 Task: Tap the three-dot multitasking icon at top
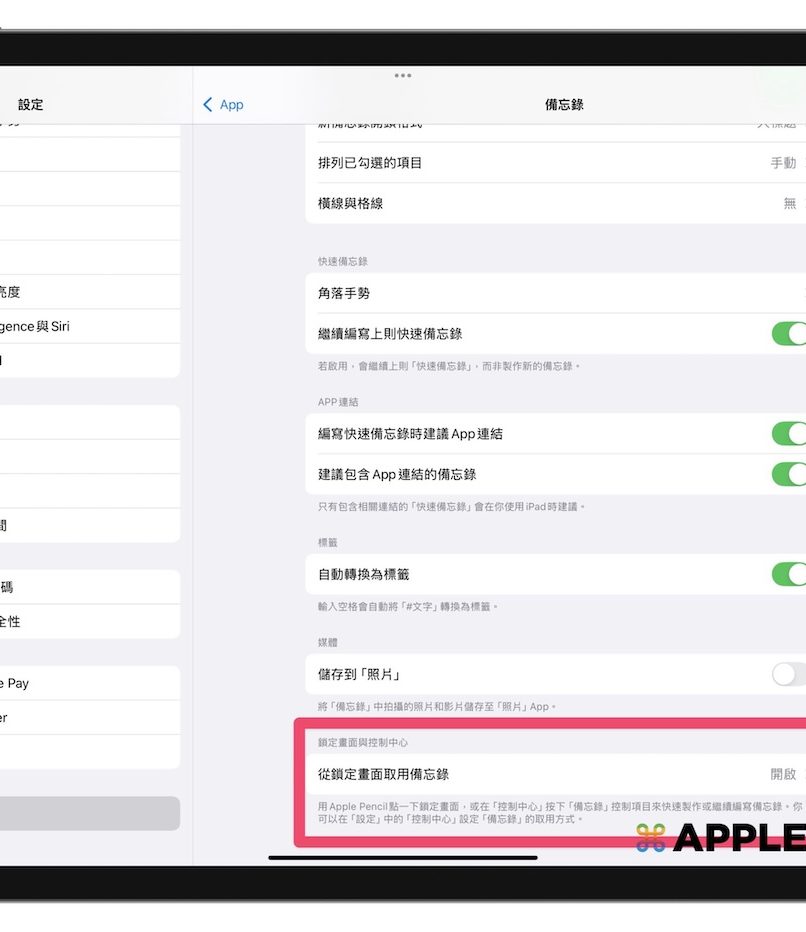pos(403,76)
